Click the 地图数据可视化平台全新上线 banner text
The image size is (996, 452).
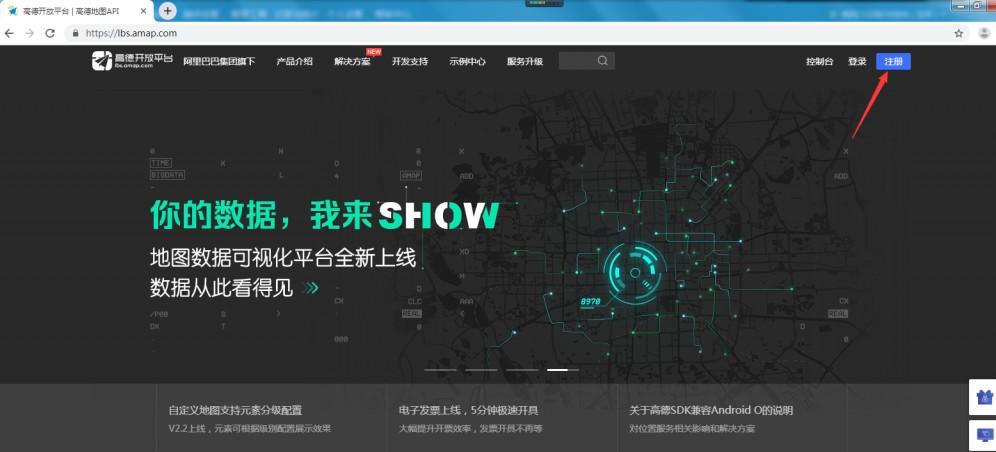[283, 258]
